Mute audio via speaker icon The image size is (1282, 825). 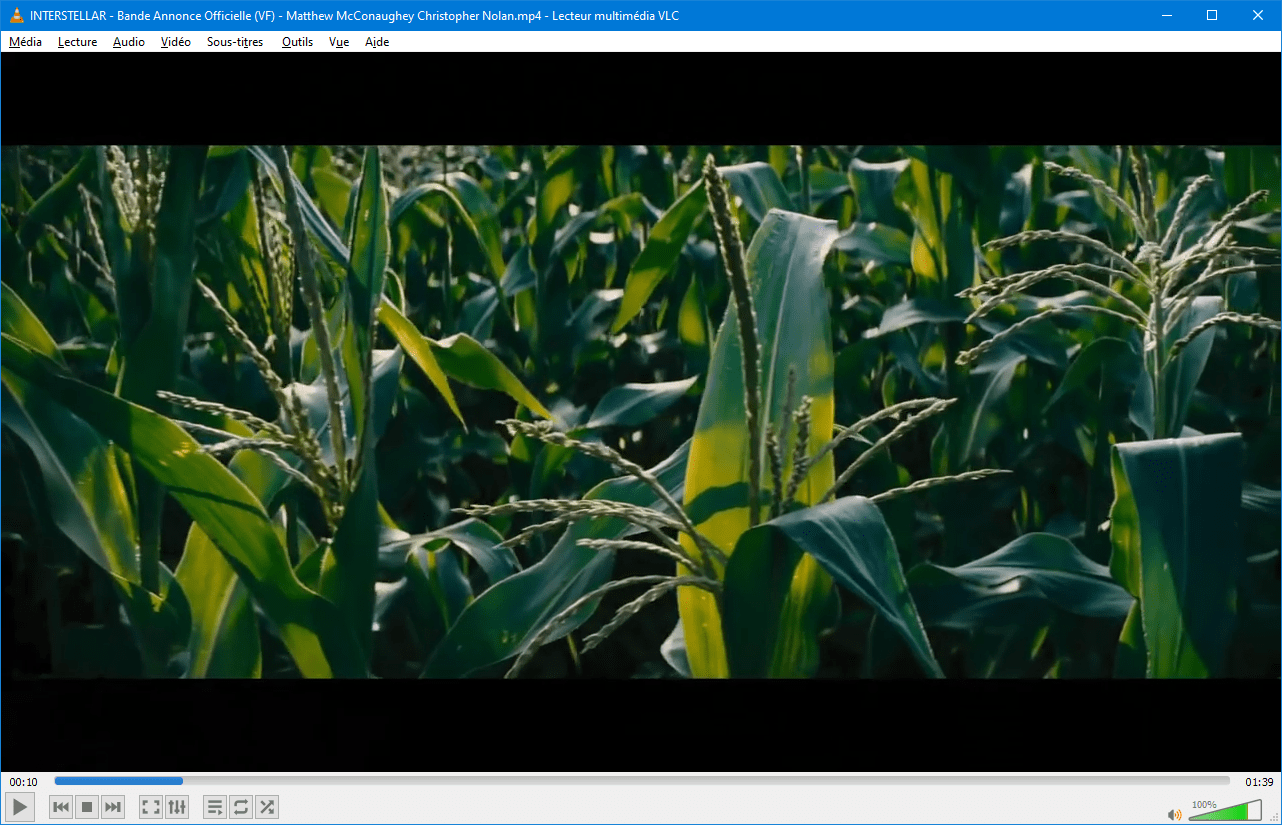pyautogui.click(x=1175, y=814)
